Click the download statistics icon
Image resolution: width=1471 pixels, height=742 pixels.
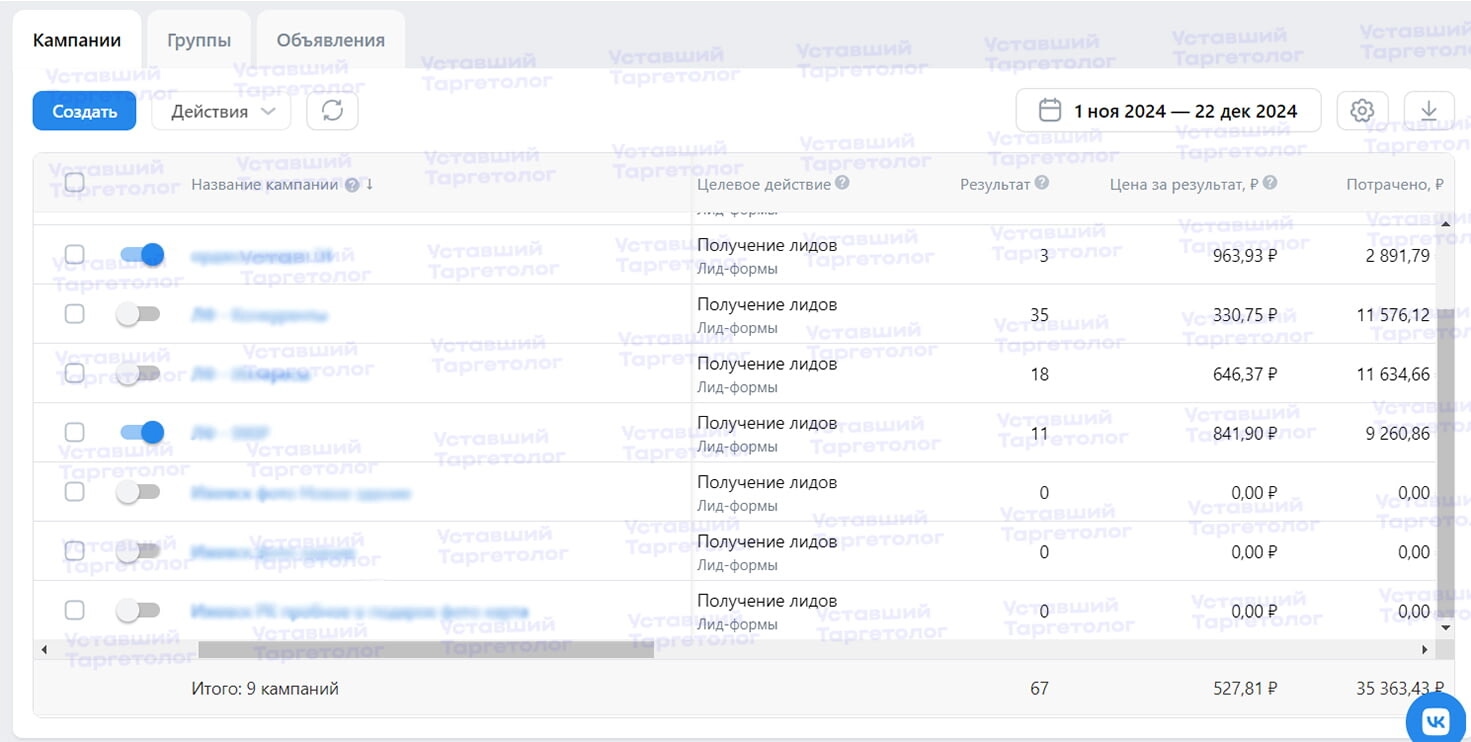tap(1429, 111)
